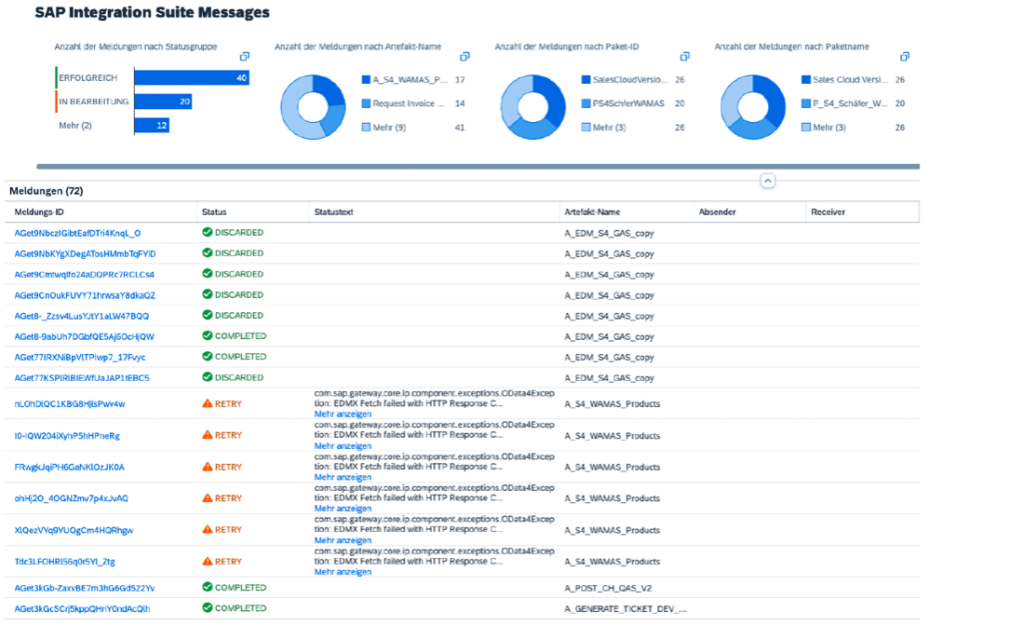The image size is (1024, 626).
Task: Select the Request Invoice legend swatch
Action: pyautogui.click(x=366, y=103)
